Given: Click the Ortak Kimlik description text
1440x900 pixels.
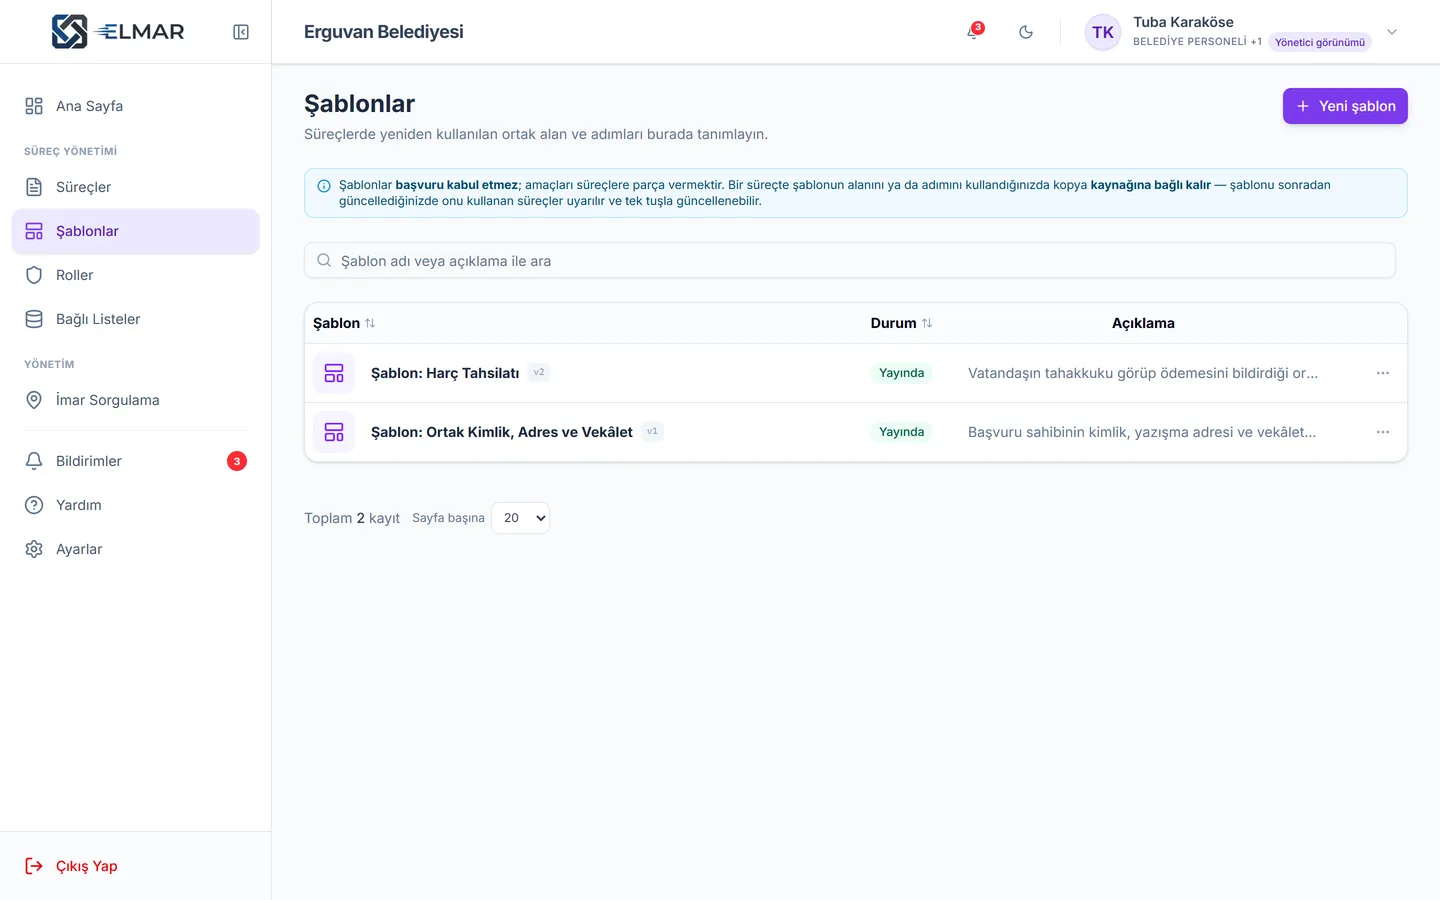Looking at the screenshot, I should click(x=1142, y=432).
